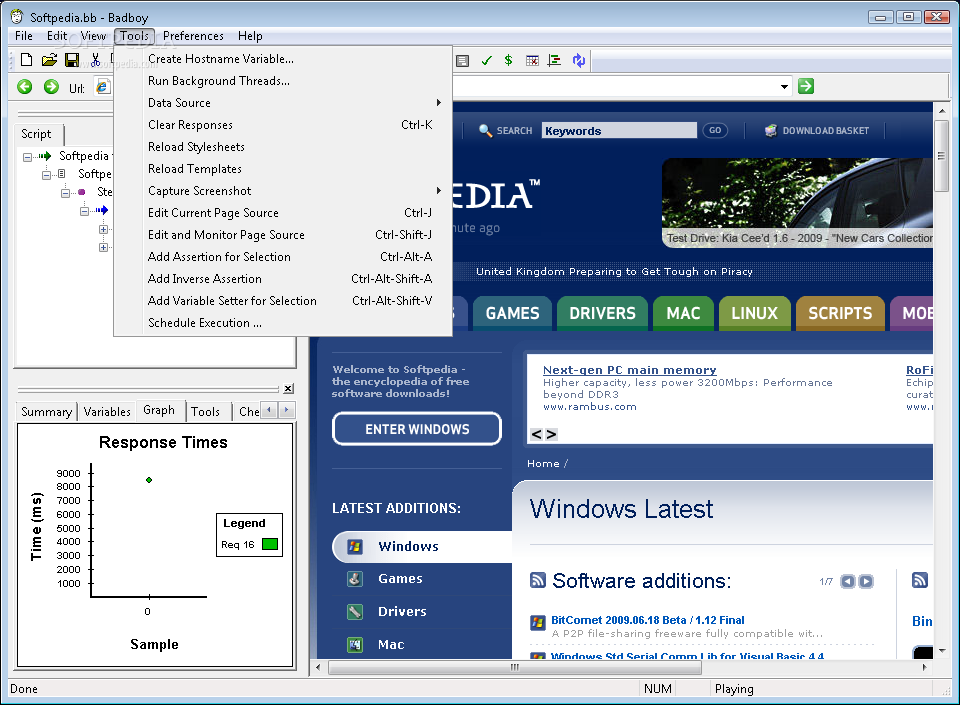Click the green Go arrow beside URL field
960x705 pixels.
tap(806, 86)
